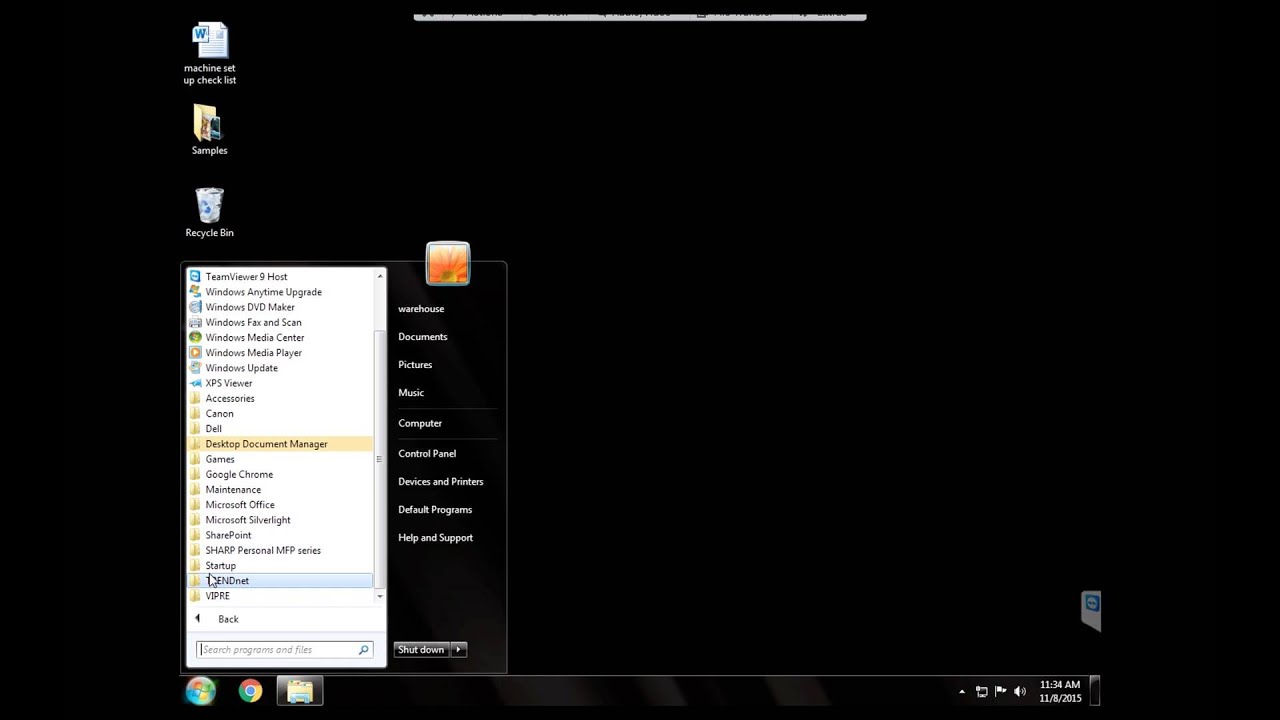Open the VIPRE folder
The width and height of the screenshot is (1280, 720).
[x=280, y=596]
